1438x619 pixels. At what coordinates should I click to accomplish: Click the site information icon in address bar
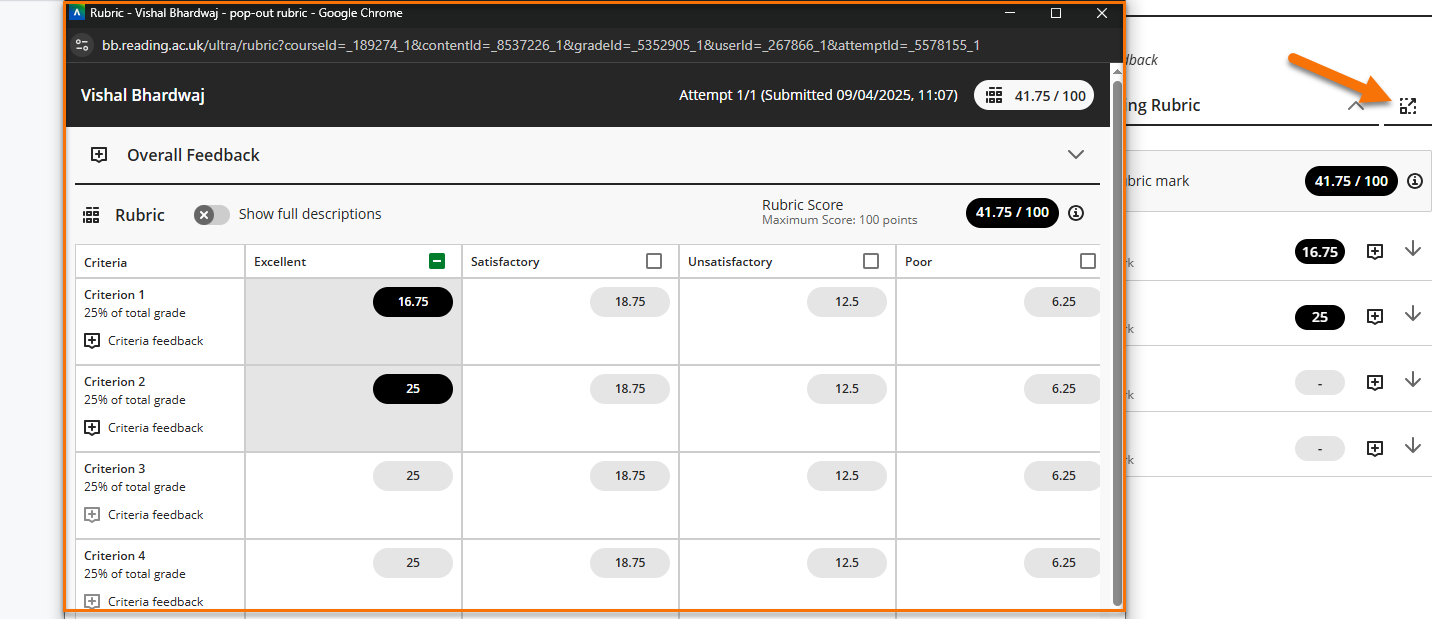pos(83,45)
